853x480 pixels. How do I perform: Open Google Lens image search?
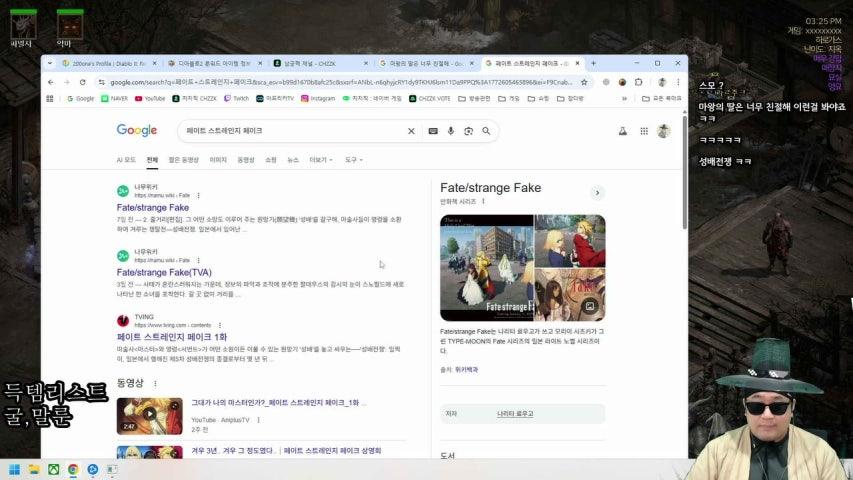pyautogui.click(x=468, y=131)
